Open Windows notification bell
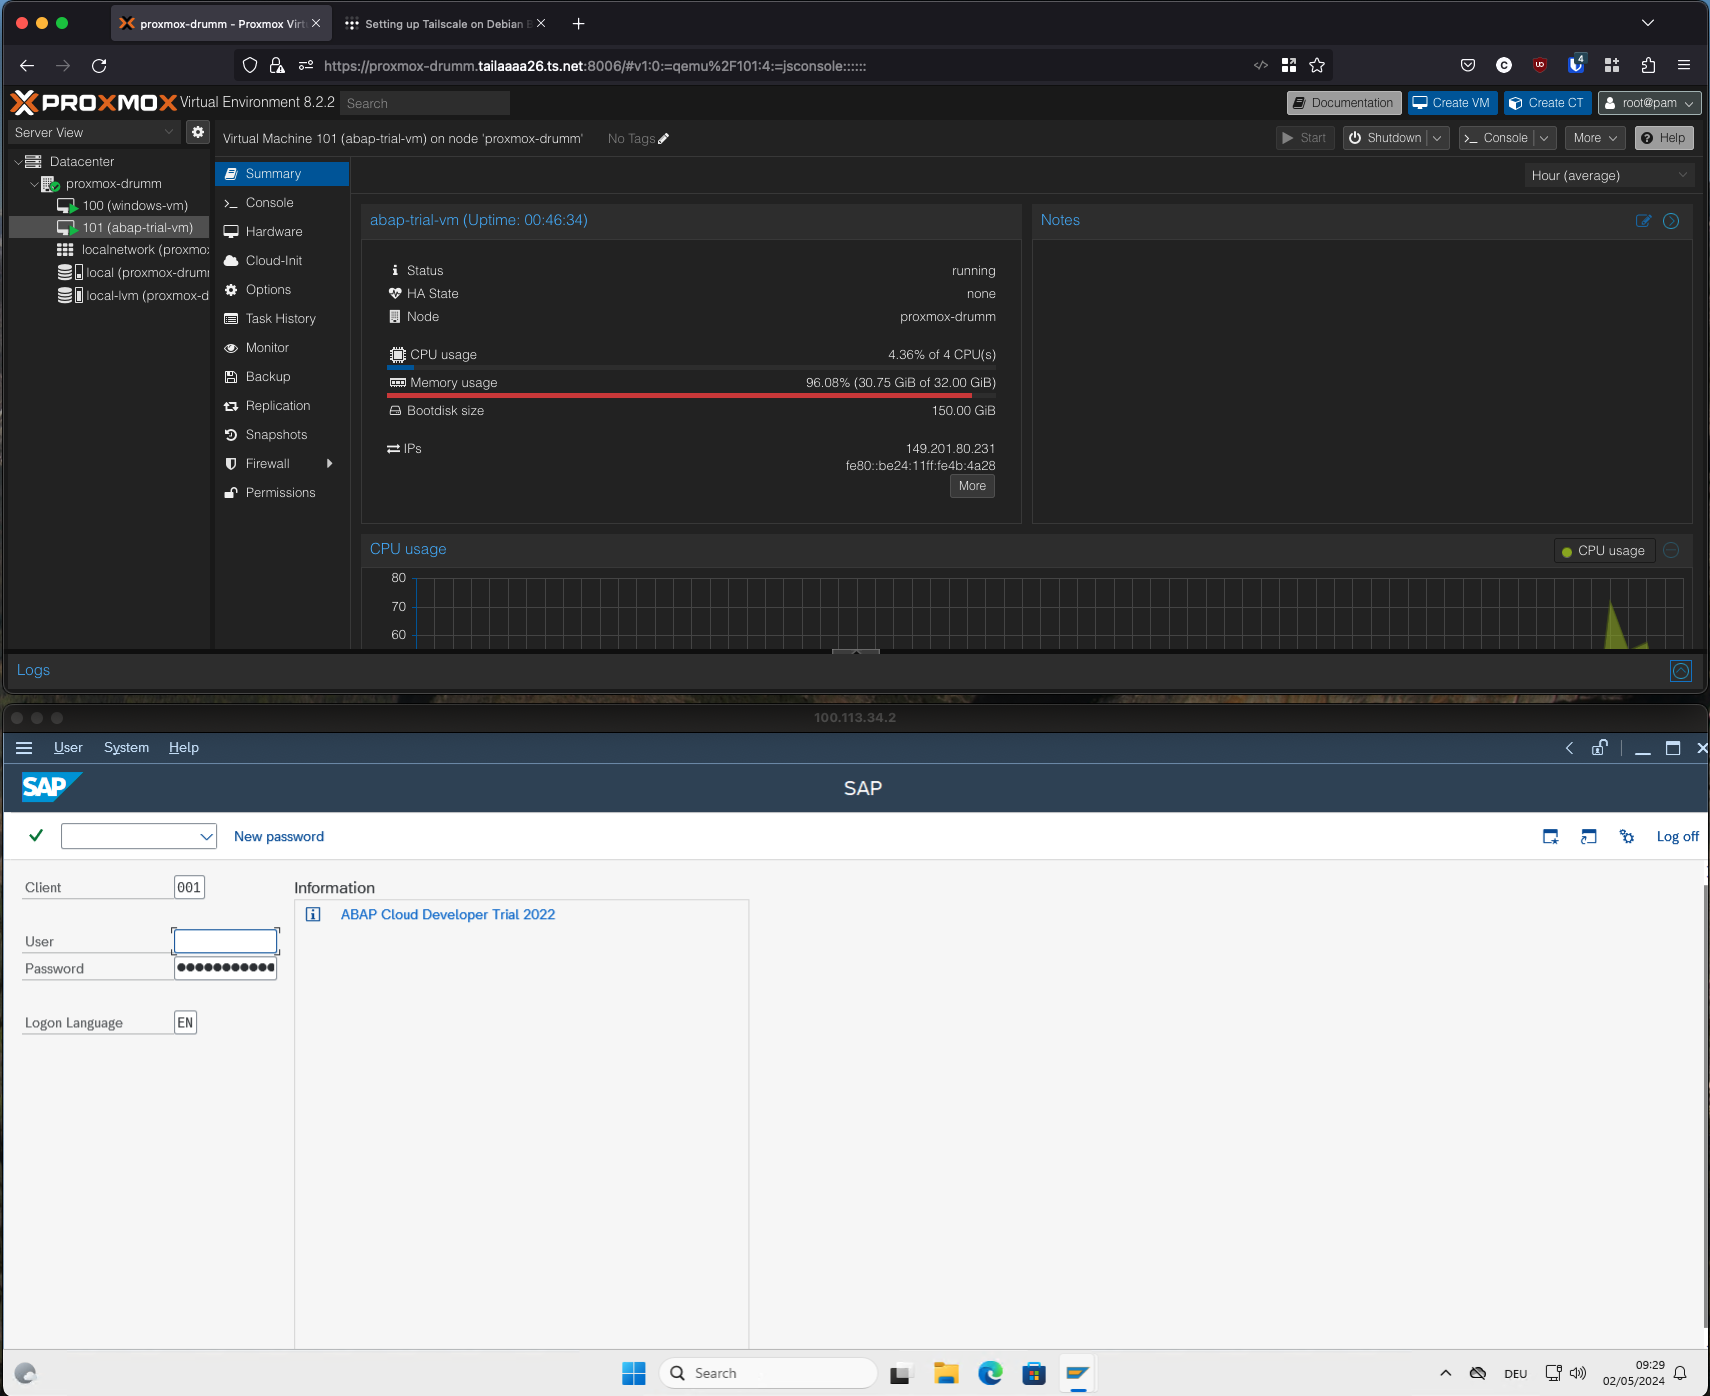The height and width of the screenshot is (1396, 1710). (x=1681, y=1373)
